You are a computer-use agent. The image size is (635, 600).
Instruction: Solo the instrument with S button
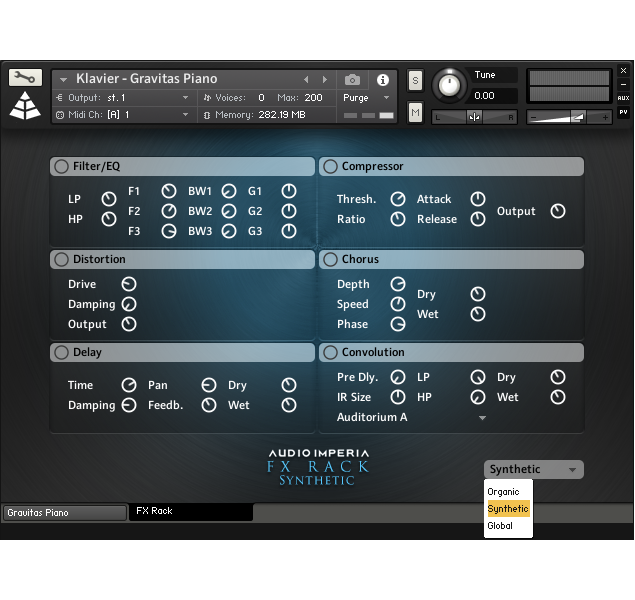coord(415,81)
